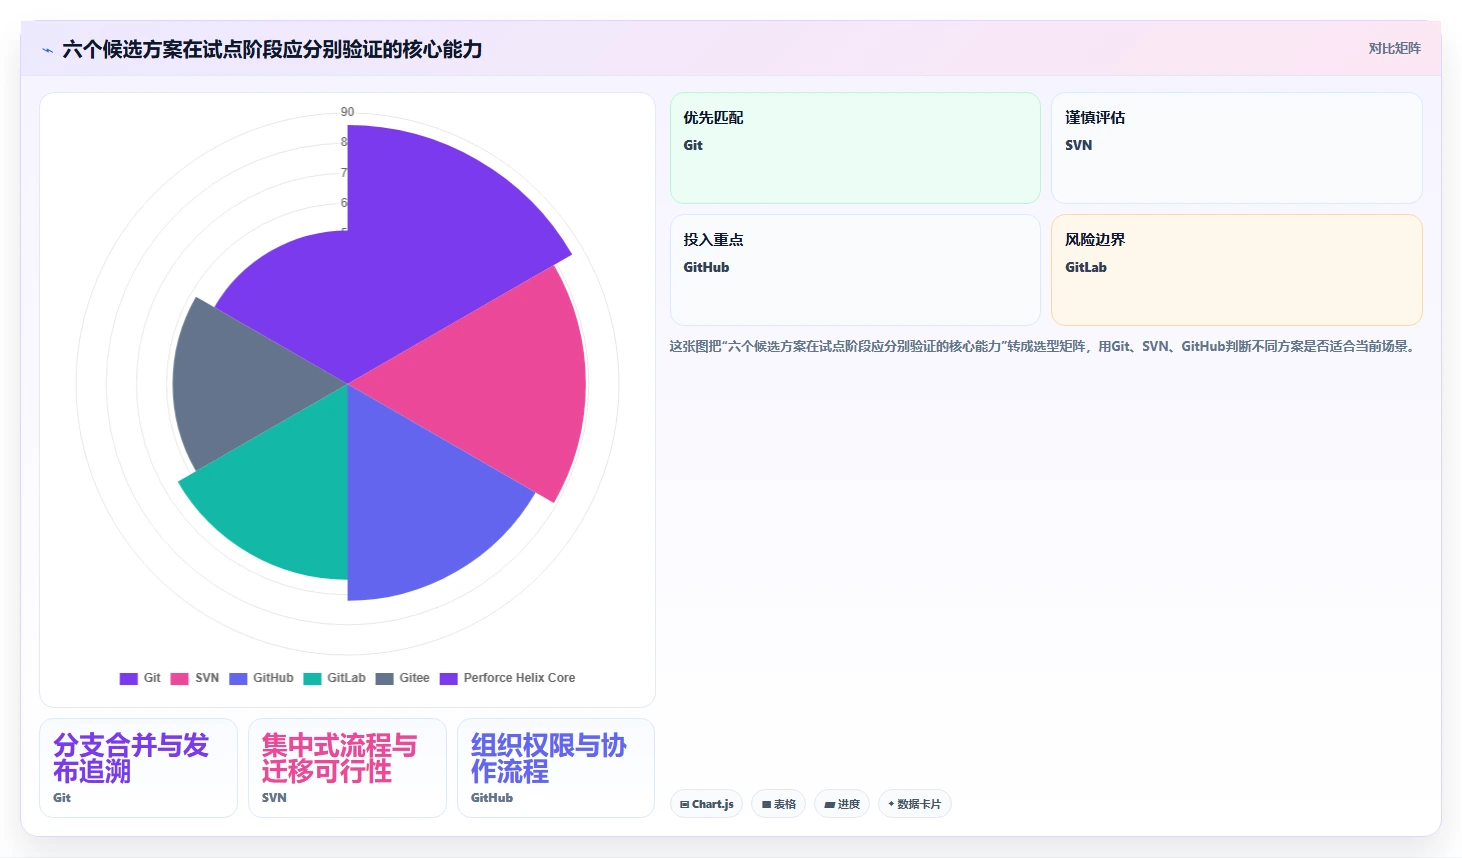Click the 分支合并与发布追溯 Git card

[x=138, y=768]
